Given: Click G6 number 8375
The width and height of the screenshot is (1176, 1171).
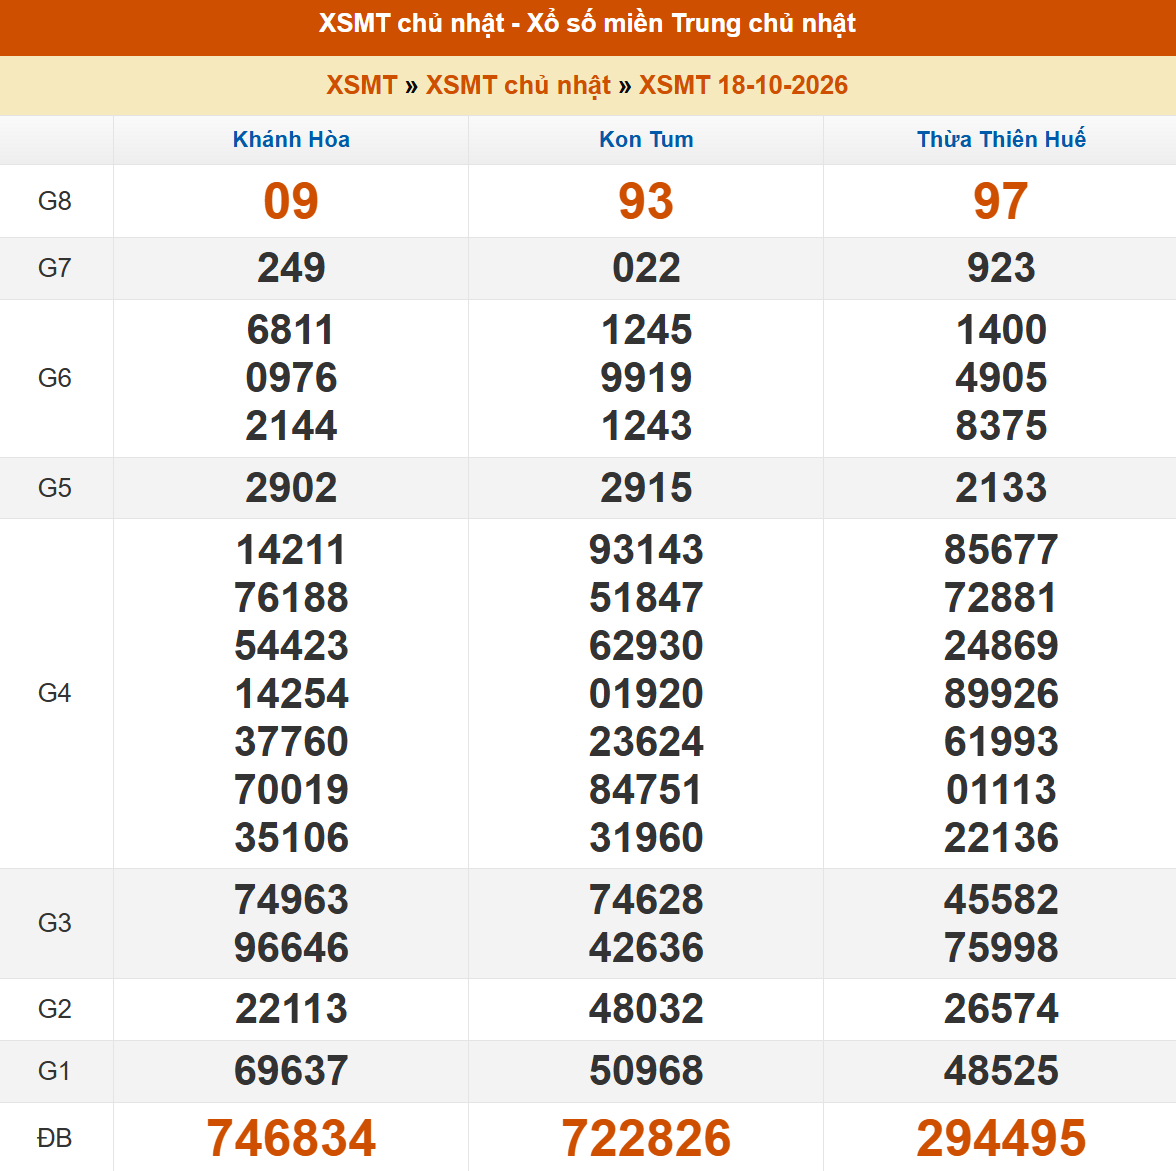Looking at the screenshot, I should 1001,426.
